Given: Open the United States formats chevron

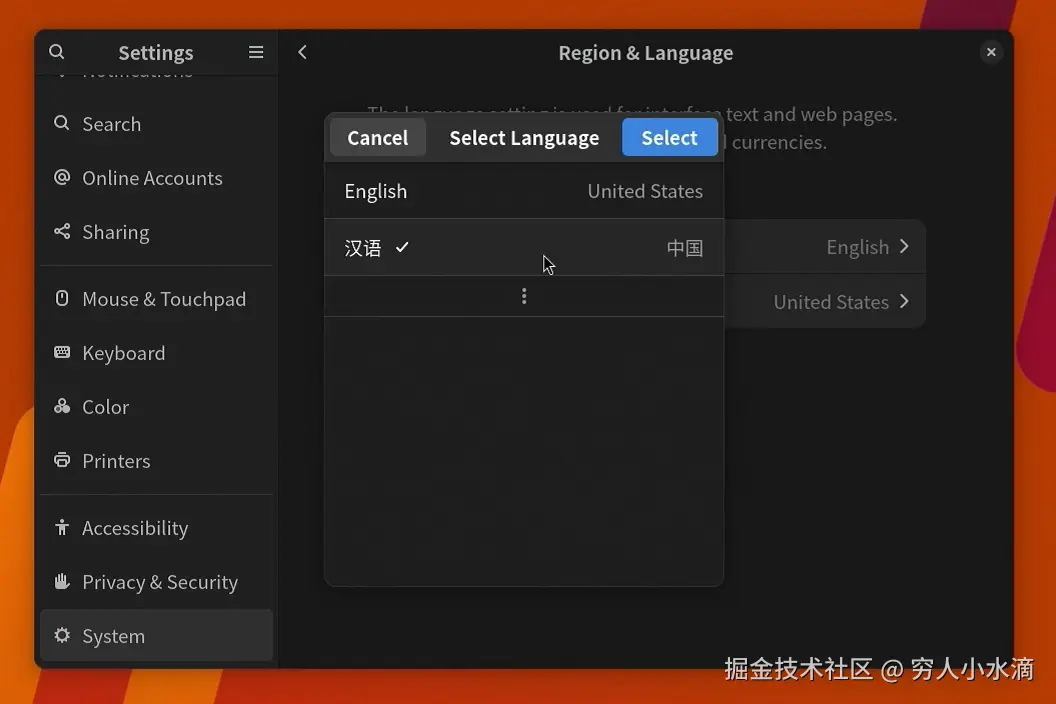Looking at the screenshot, I should pos(904,301).
